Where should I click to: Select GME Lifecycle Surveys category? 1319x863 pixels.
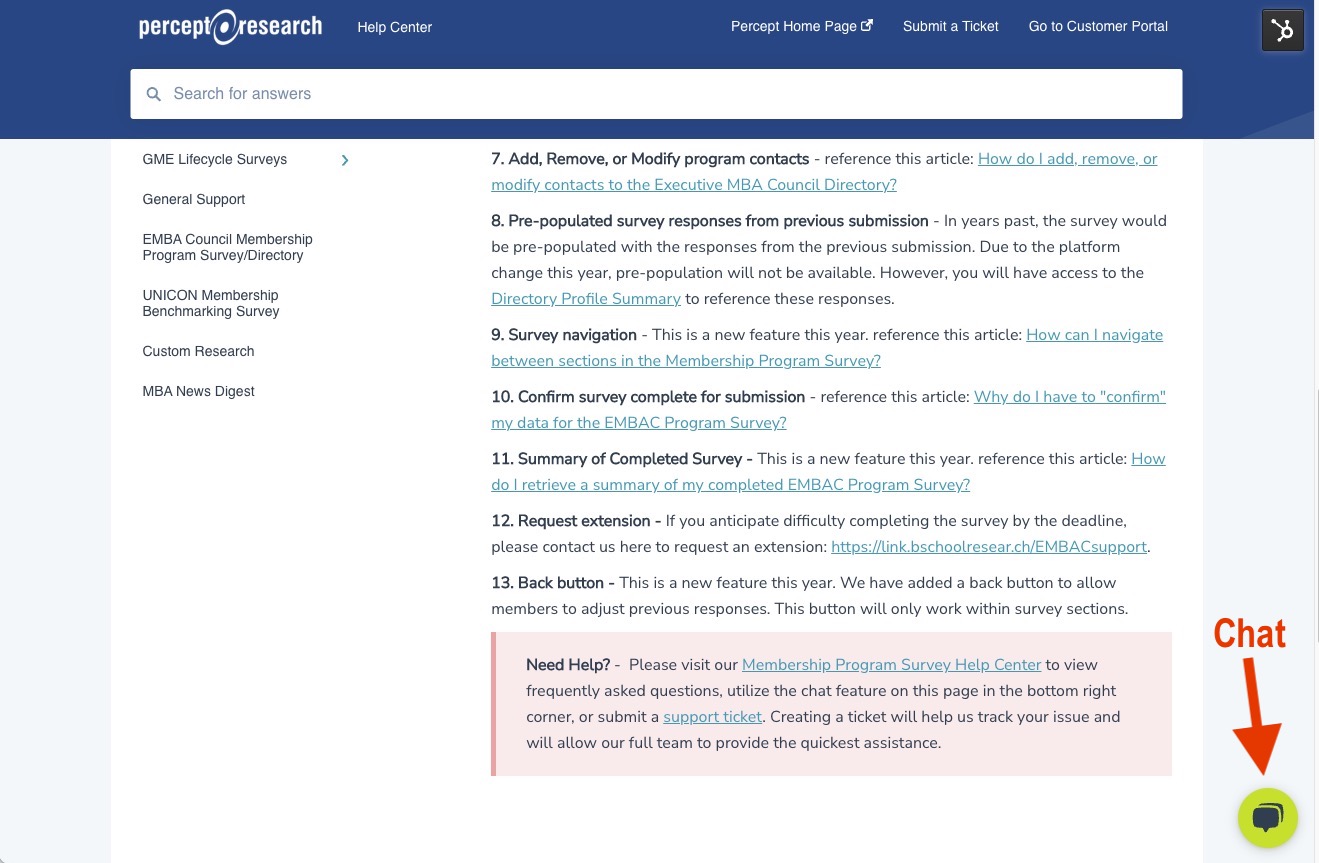(x=215, y=159)
